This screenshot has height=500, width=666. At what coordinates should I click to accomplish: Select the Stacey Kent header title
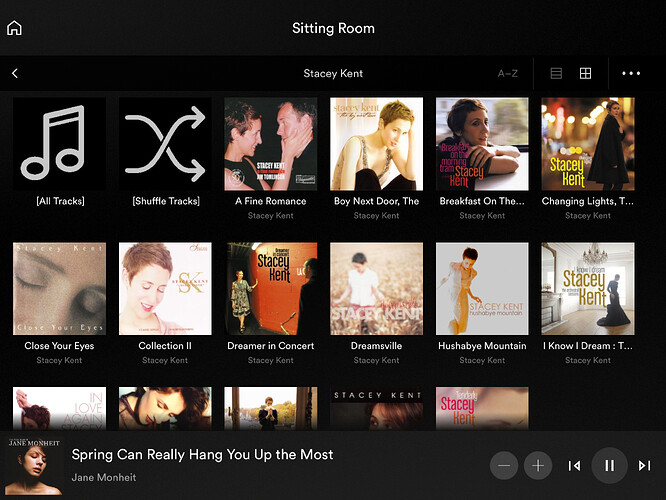pyautogui.click(x=333, y=73)
